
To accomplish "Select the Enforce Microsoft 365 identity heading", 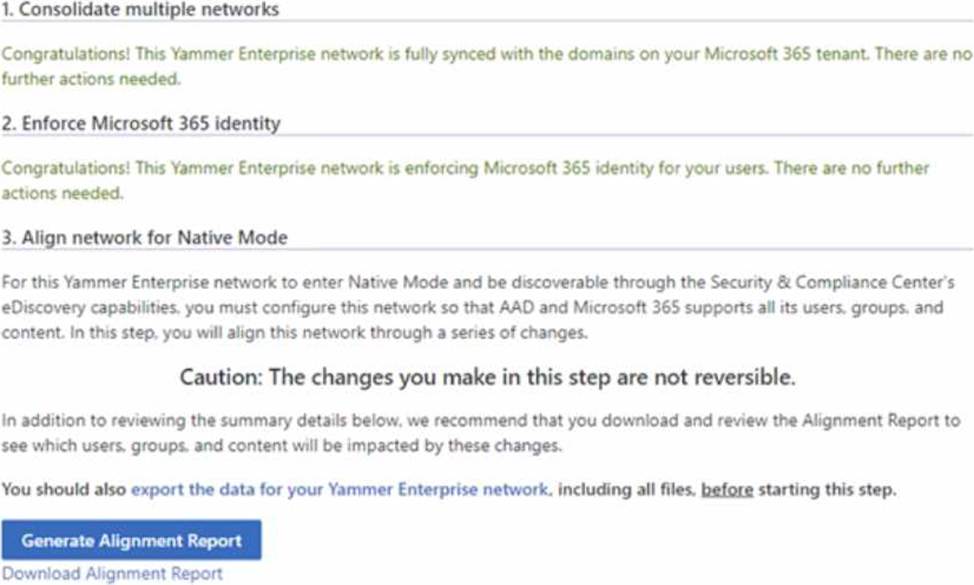I will [x=141, y=124].
